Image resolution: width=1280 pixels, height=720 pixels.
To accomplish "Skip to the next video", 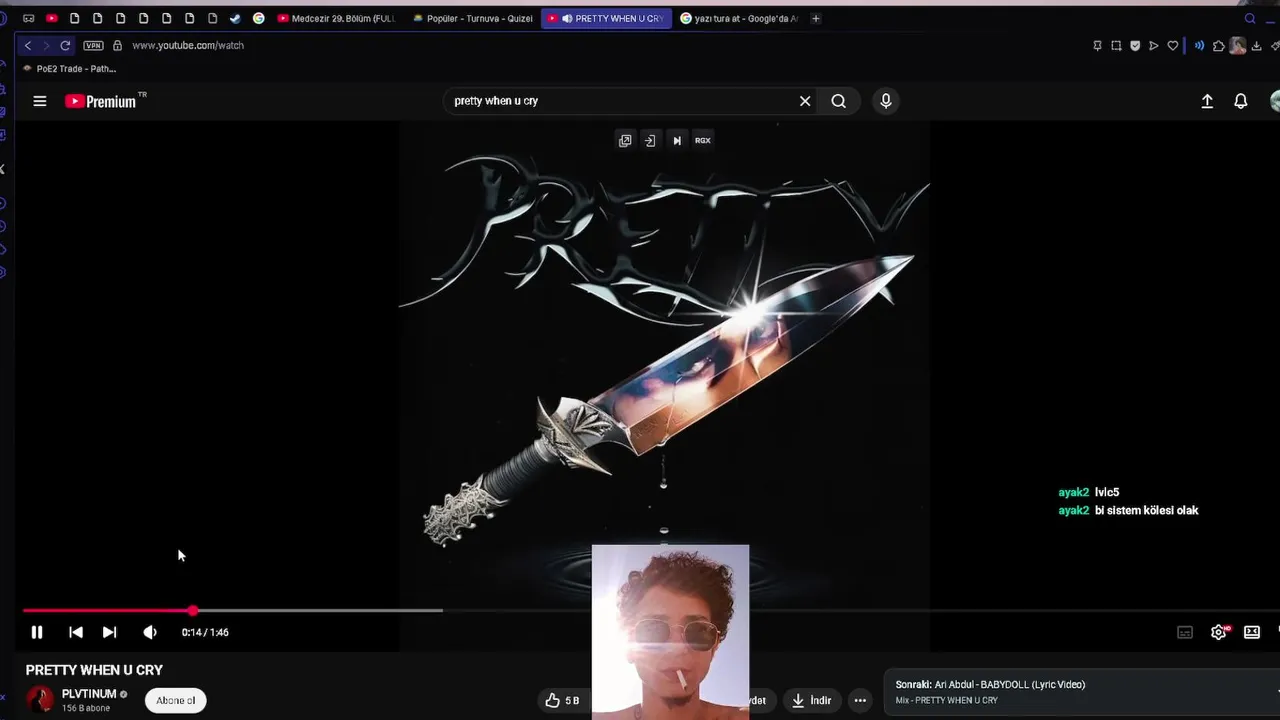I will click(110, 632).
